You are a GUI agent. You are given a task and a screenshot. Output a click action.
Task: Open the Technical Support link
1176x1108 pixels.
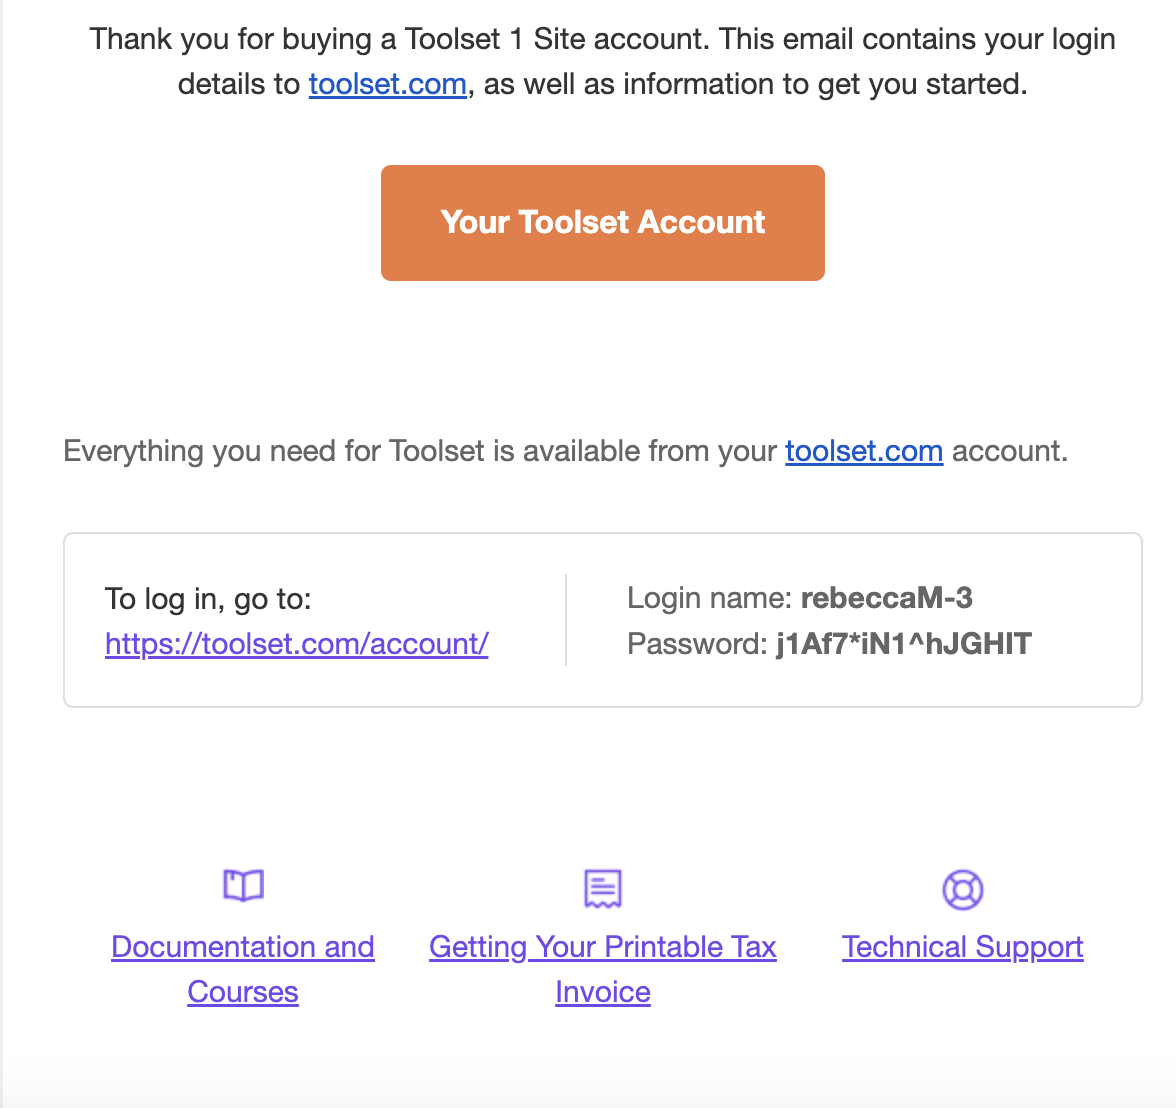click(x=963, y=947)
